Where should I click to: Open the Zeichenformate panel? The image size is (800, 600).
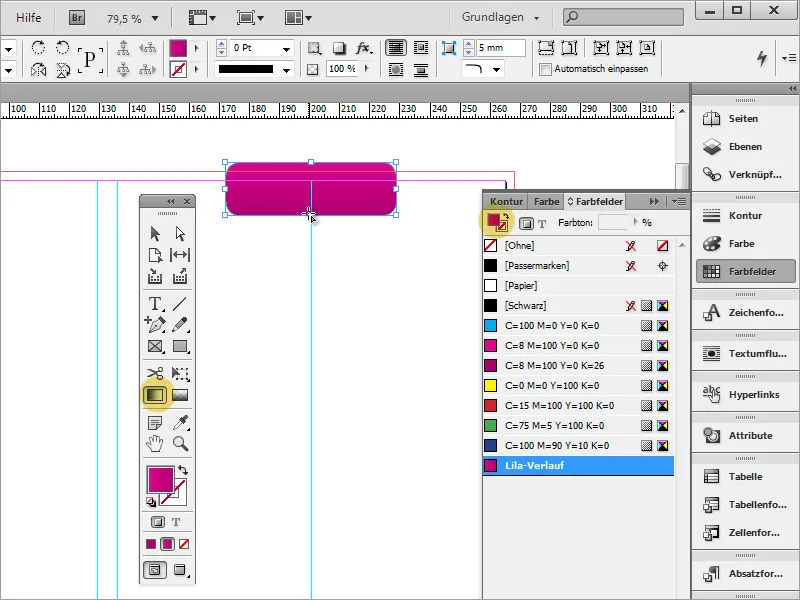pyautogui.click(x=744, y=313)
